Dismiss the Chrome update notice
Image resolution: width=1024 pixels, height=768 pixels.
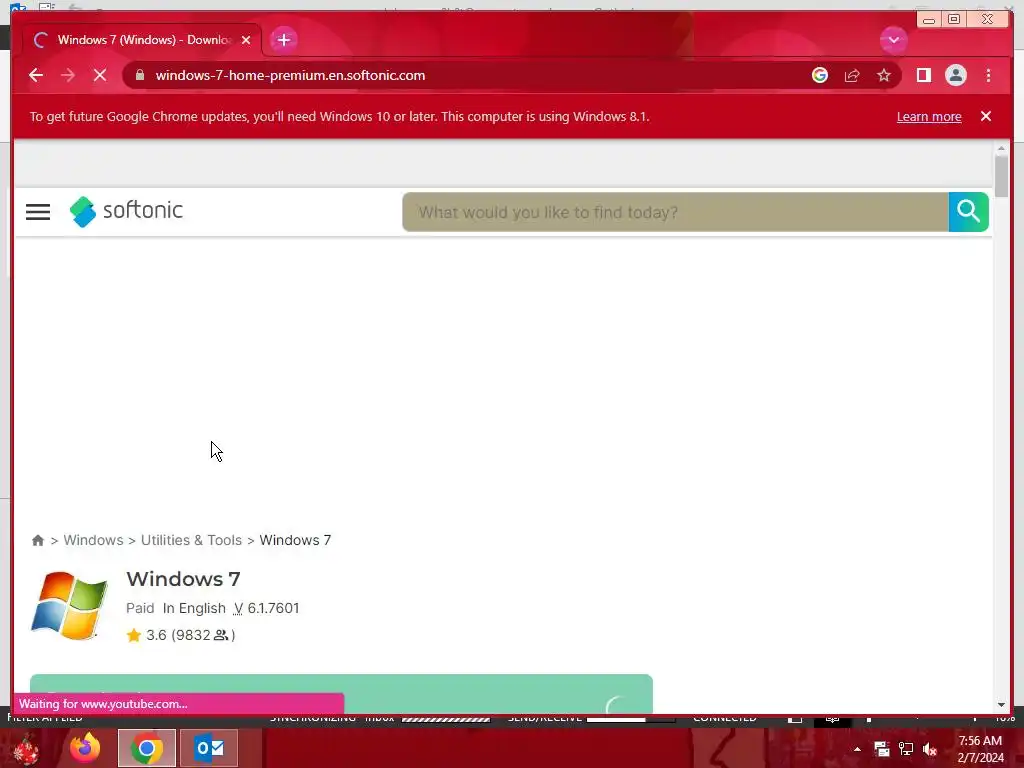coord(985,116)
